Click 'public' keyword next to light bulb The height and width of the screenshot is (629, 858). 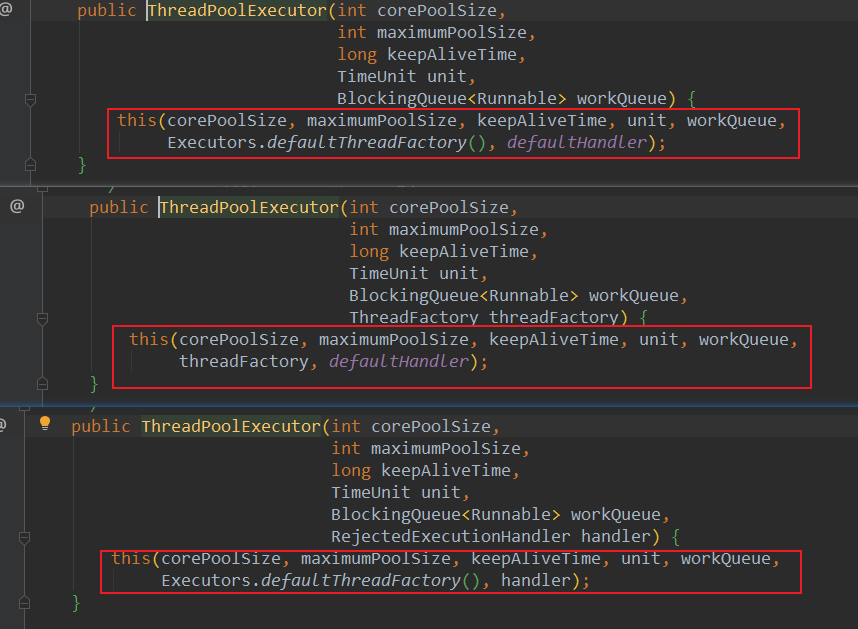pos(101,426)
